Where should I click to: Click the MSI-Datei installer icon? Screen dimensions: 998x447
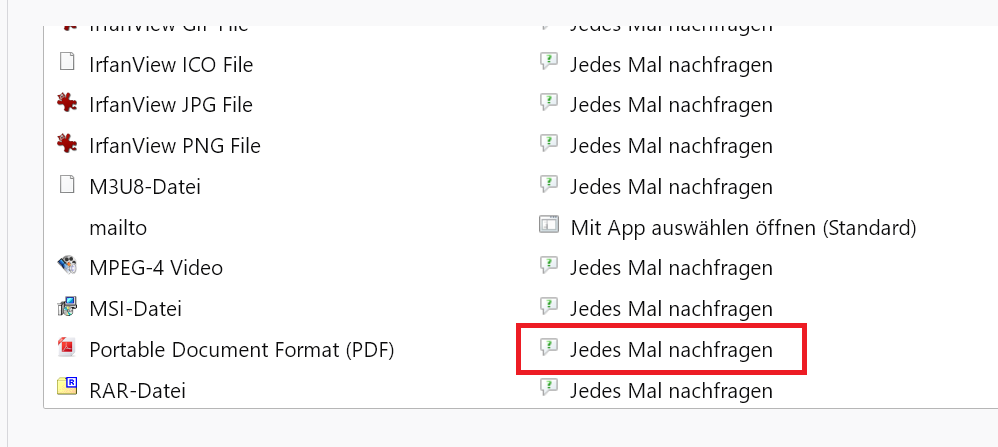click(x=67, y=308)
